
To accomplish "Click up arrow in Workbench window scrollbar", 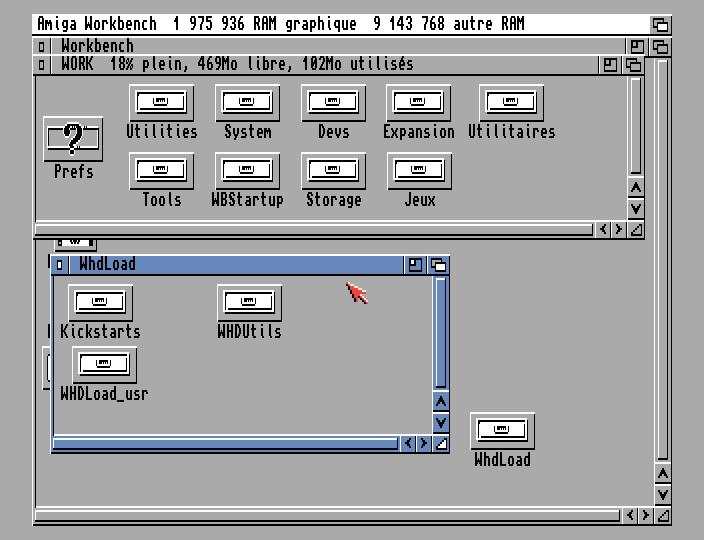I will (x=663, y=474).
